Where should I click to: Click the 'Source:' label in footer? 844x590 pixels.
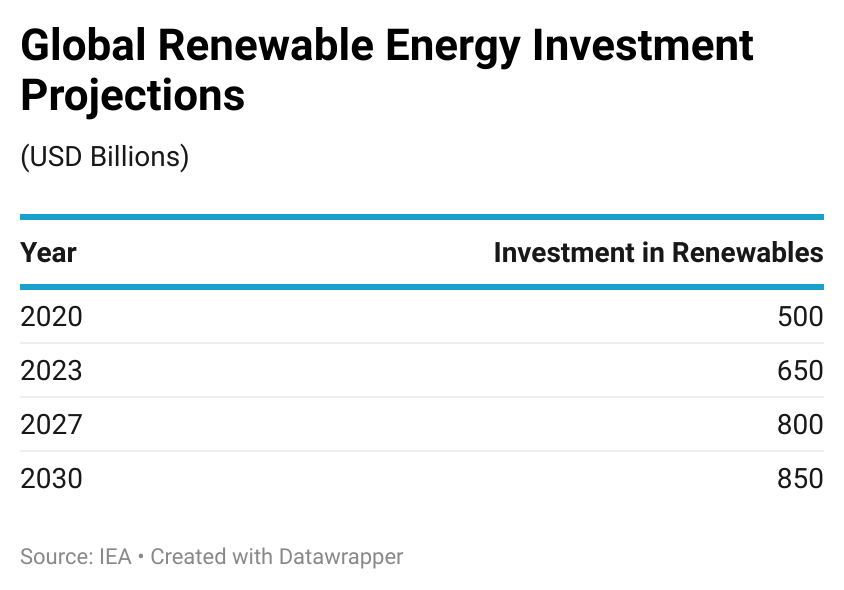tap(54, 556)
